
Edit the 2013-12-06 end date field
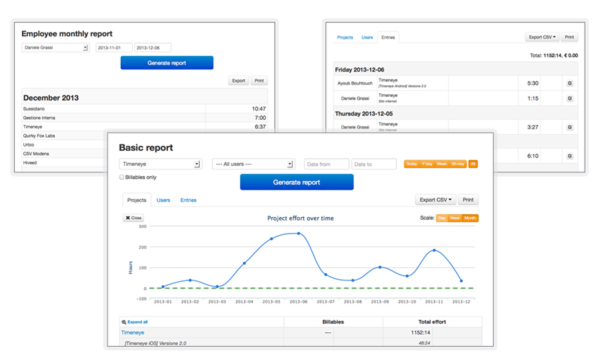coord(153,48)
